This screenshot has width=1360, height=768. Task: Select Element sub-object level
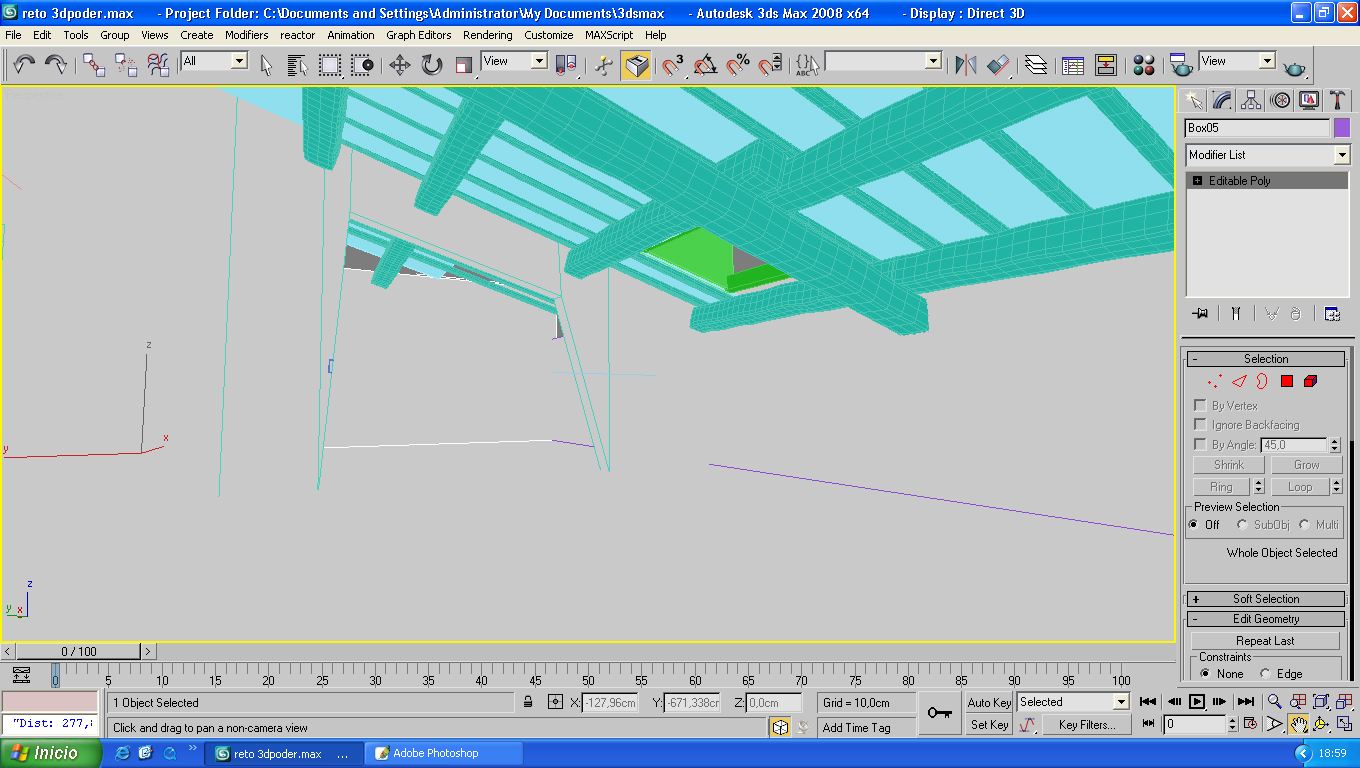(1311, 381)
